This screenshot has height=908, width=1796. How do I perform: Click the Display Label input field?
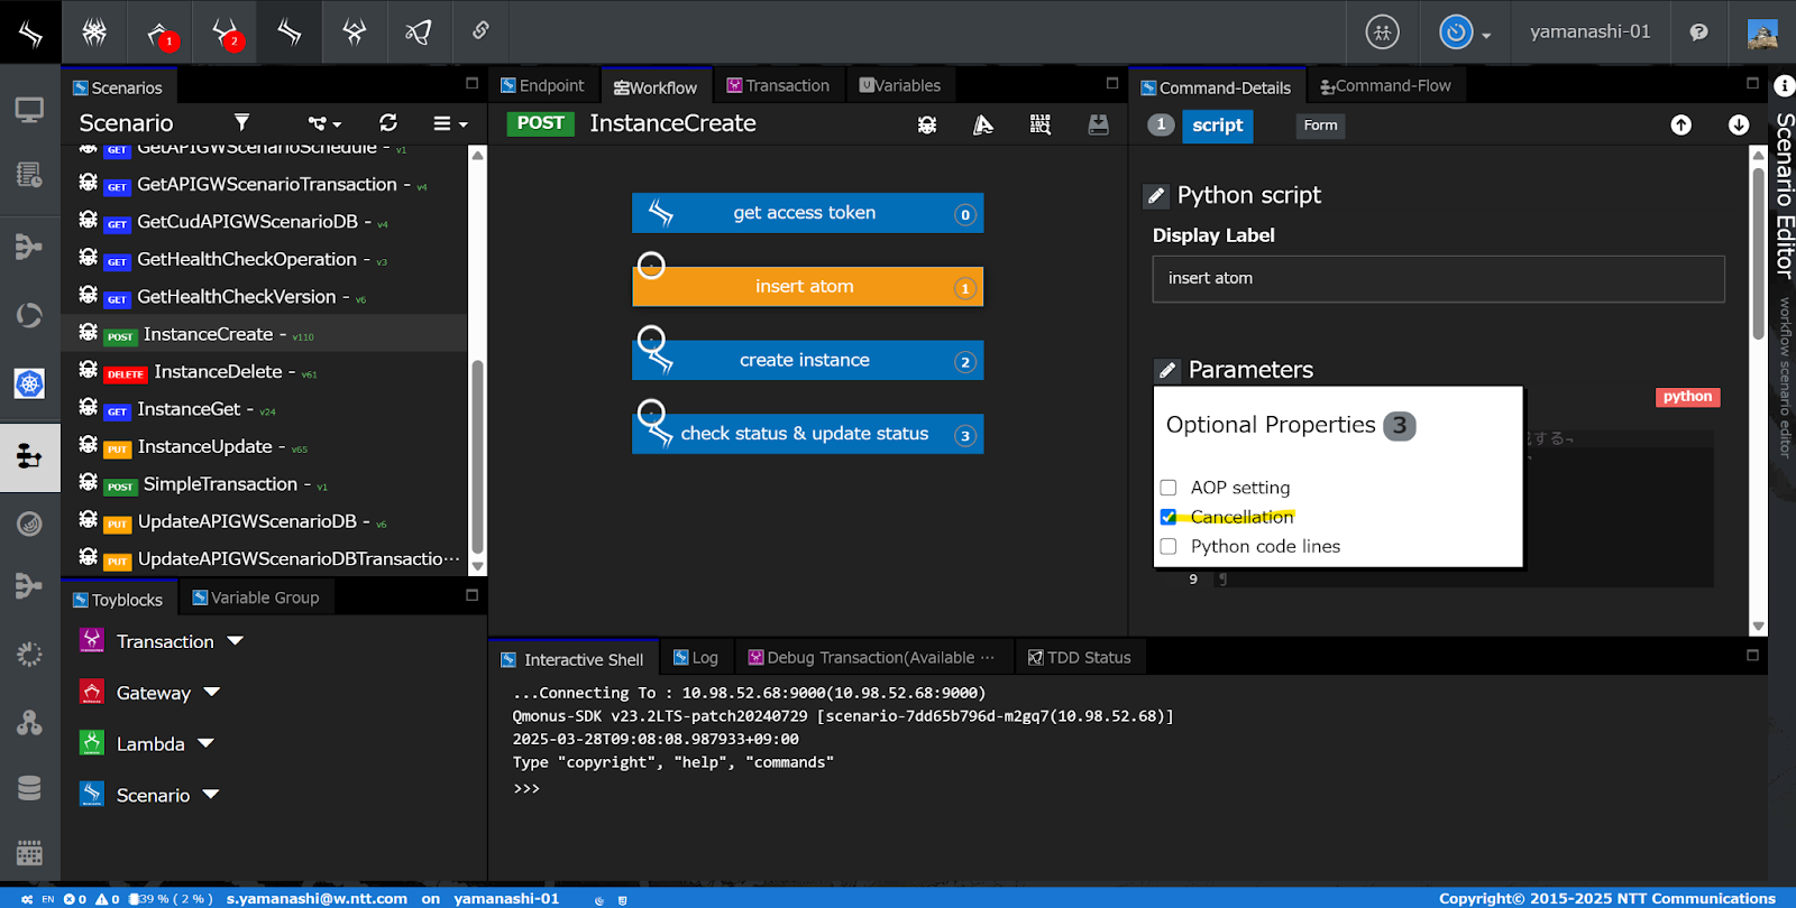1437,278
